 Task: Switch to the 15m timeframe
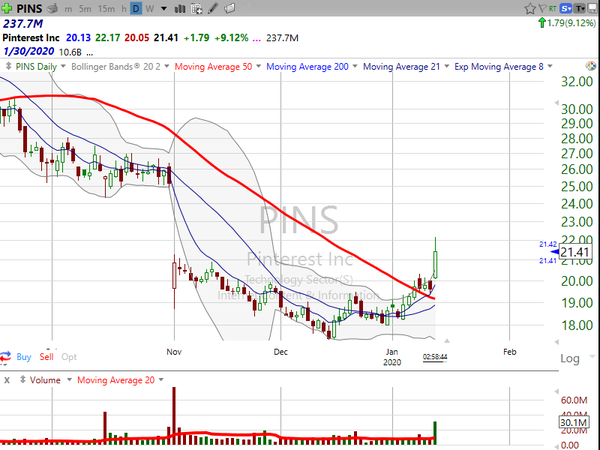click(x=106, y=8)
